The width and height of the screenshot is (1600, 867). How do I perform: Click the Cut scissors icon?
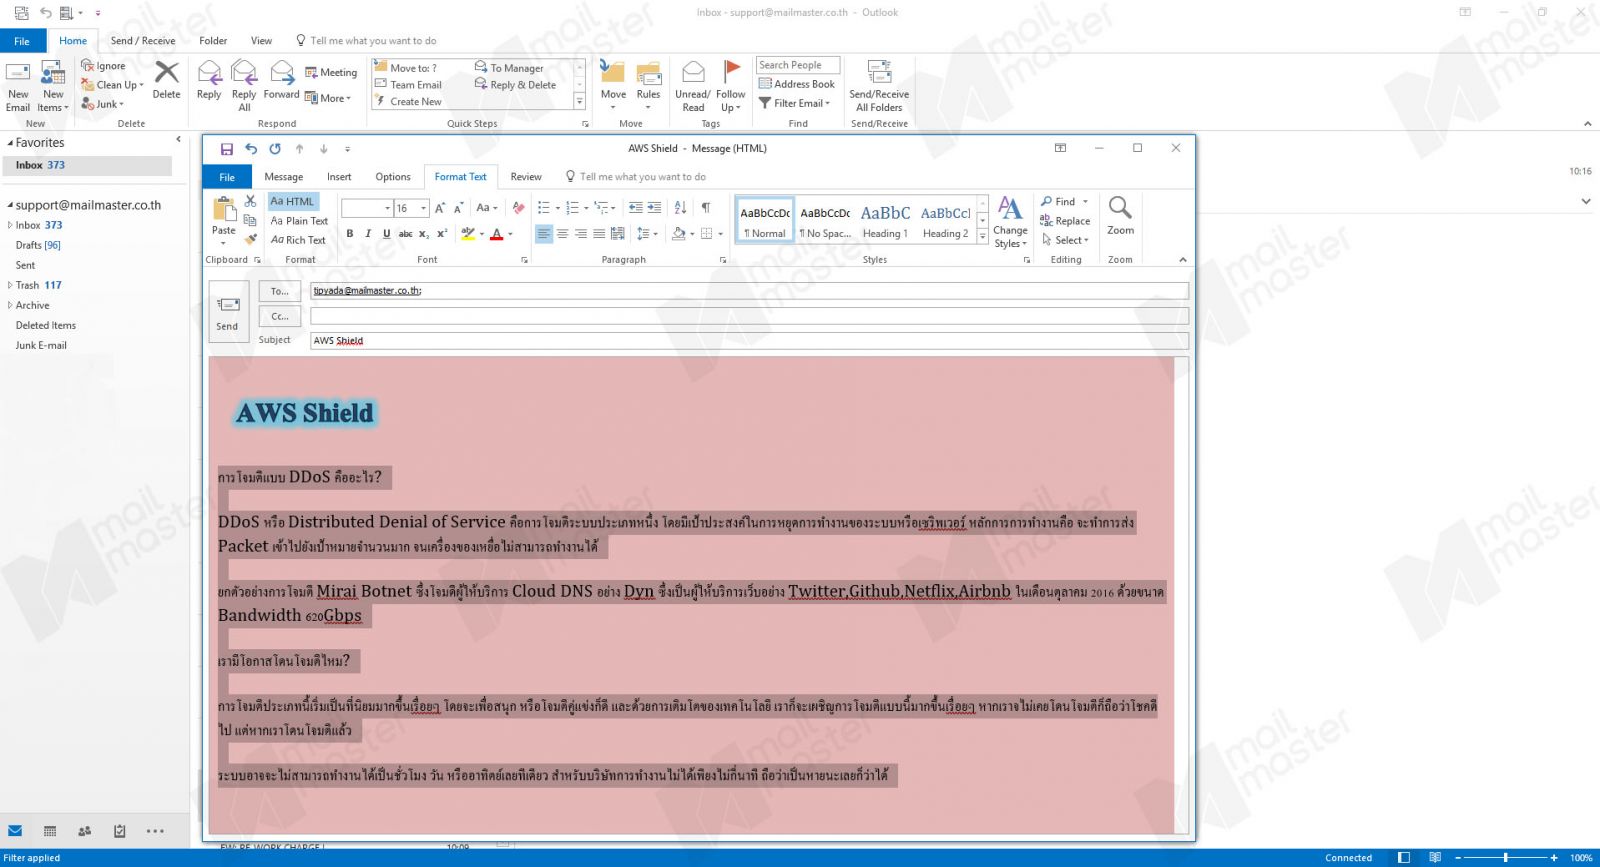click(251, 201)
